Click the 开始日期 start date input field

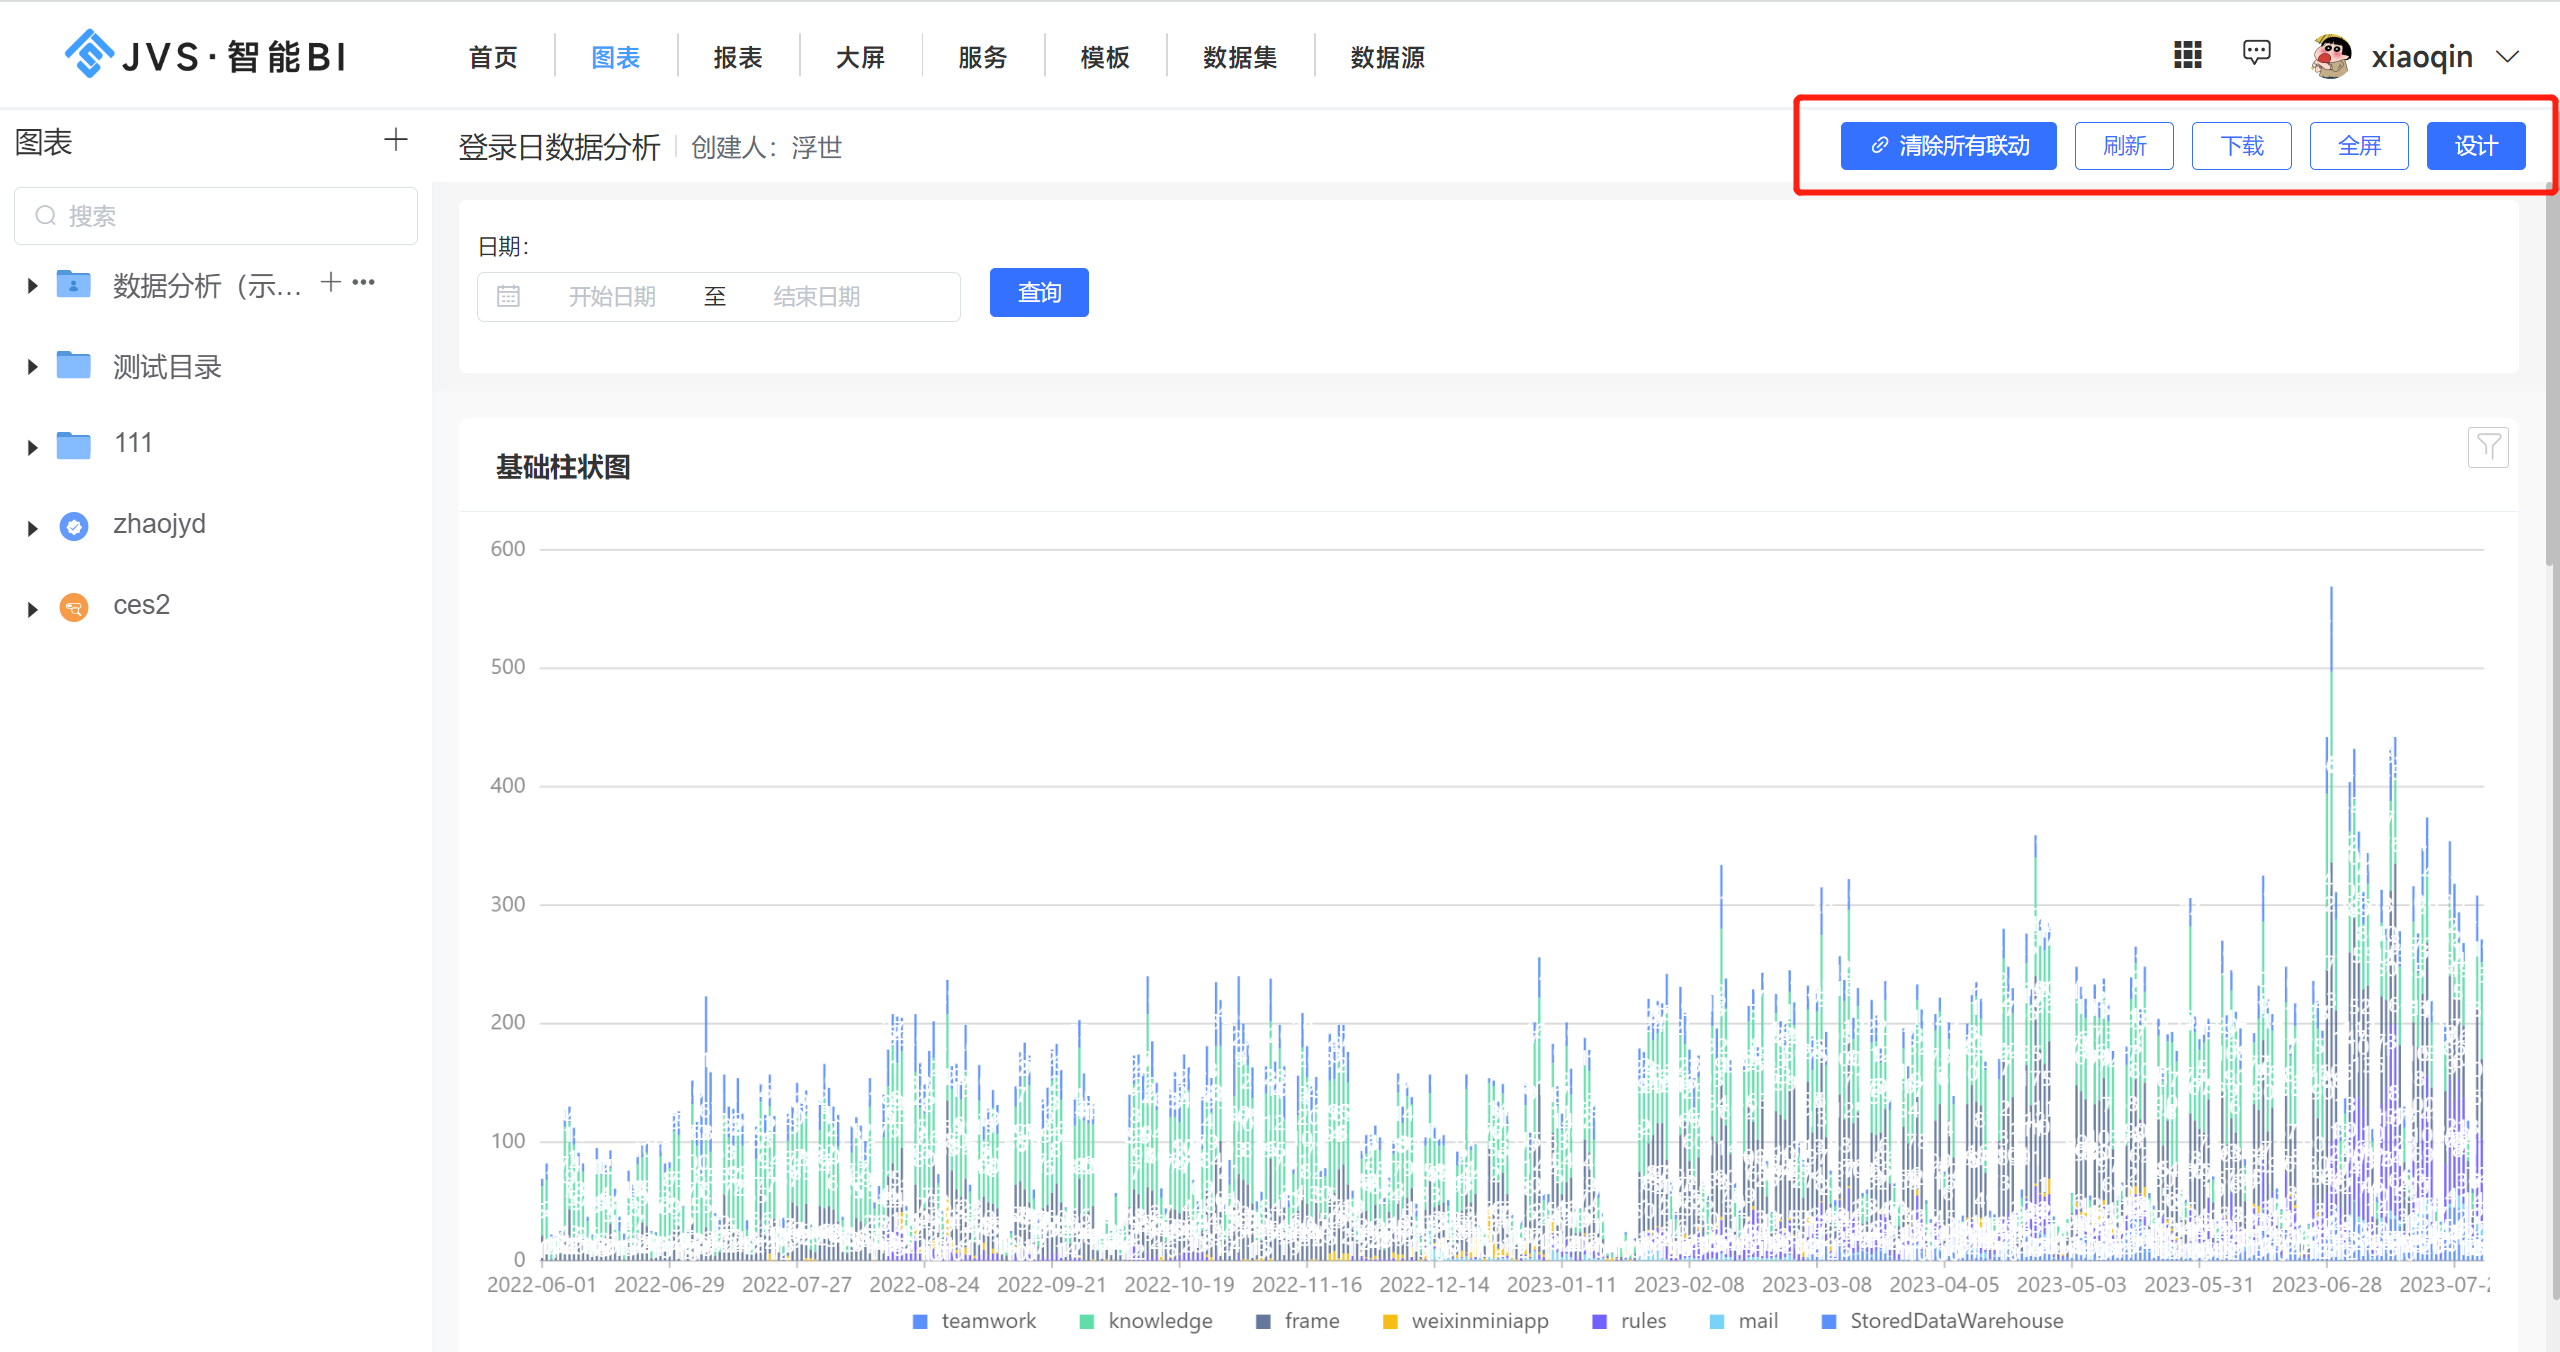coord(612,296)
